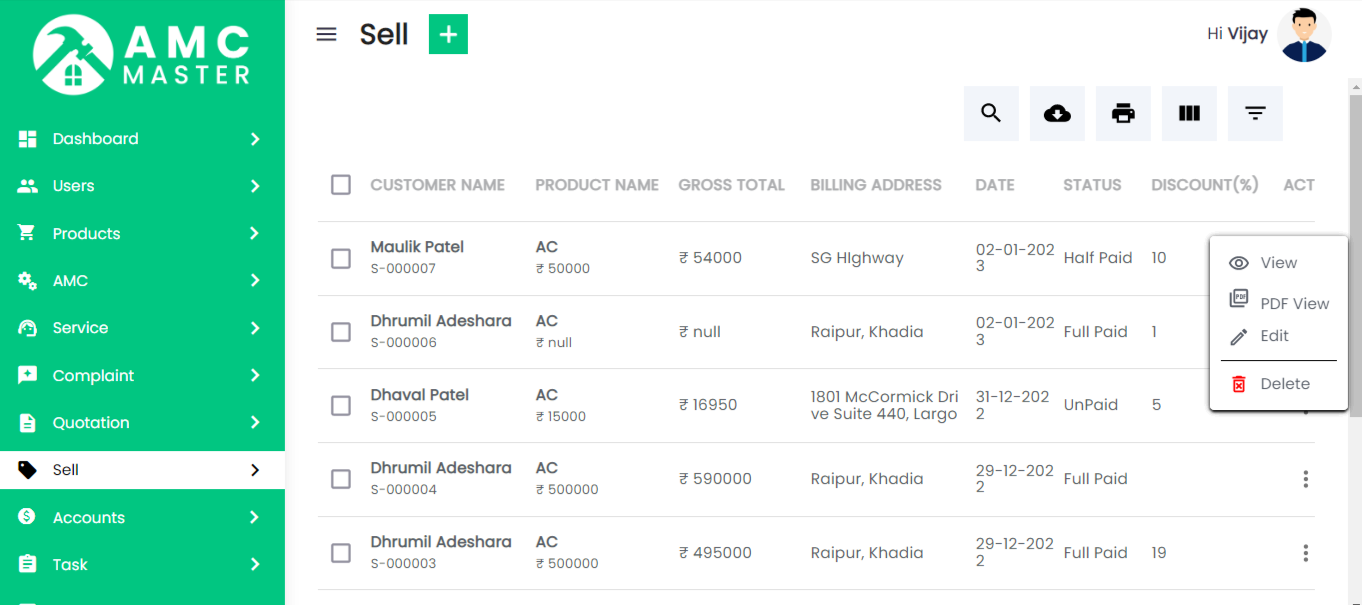Expand the AMC sidebar section arrow
1362x605 pixels.
[x=255, y=281]
